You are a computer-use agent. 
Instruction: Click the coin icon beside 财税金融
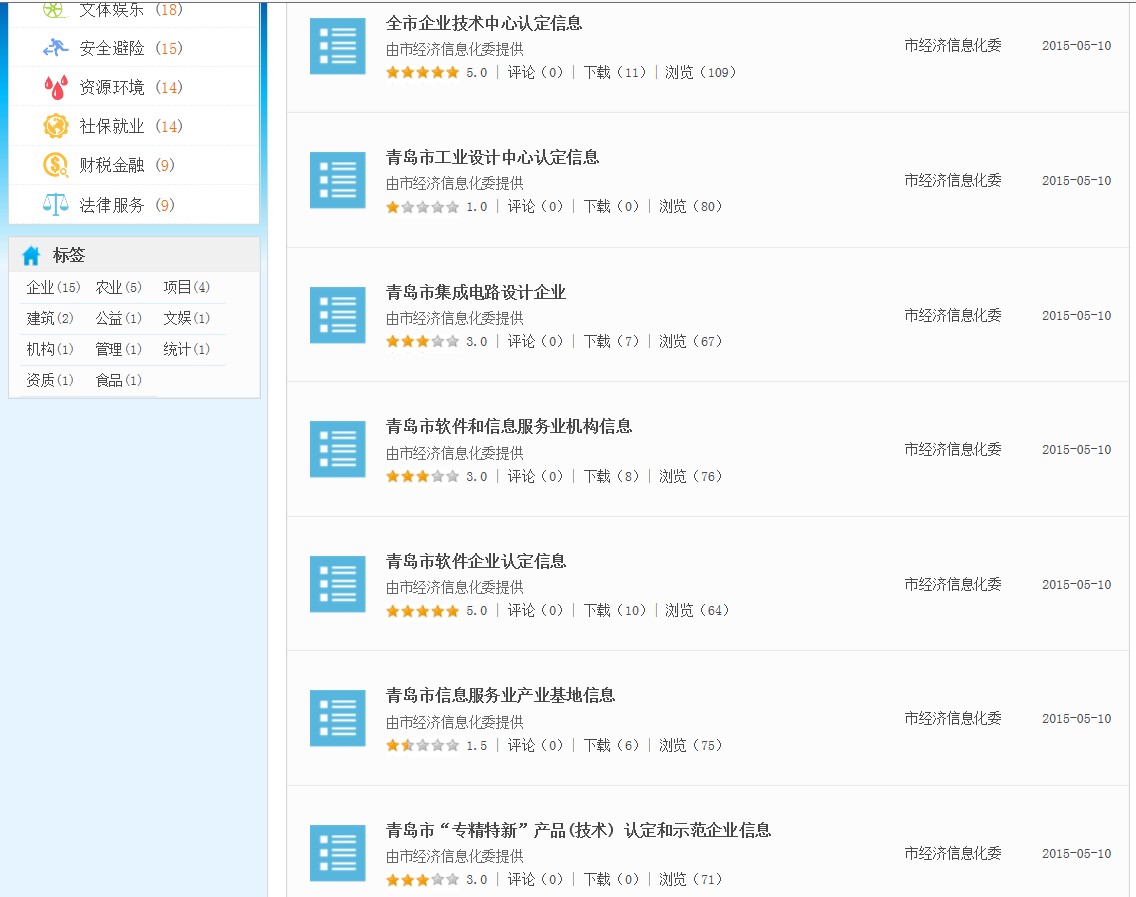(56, 165)
